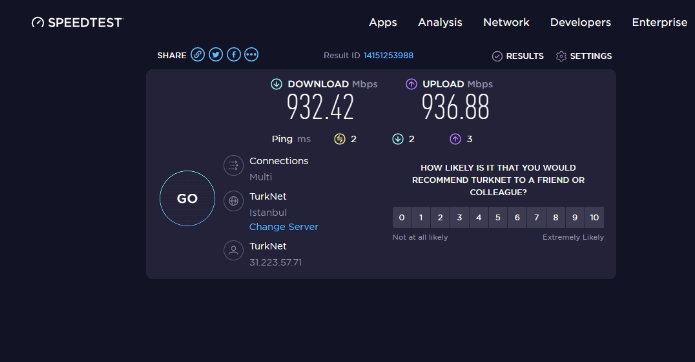Image resolution: width=695 pixels, height=362 pixels.
Task: Rate TurkNet recommendation as 5
Action: (498, 218)
